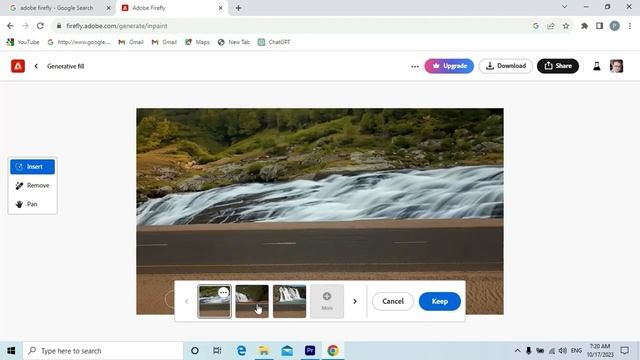Go back from Generative fill

(x=36, y=66)
